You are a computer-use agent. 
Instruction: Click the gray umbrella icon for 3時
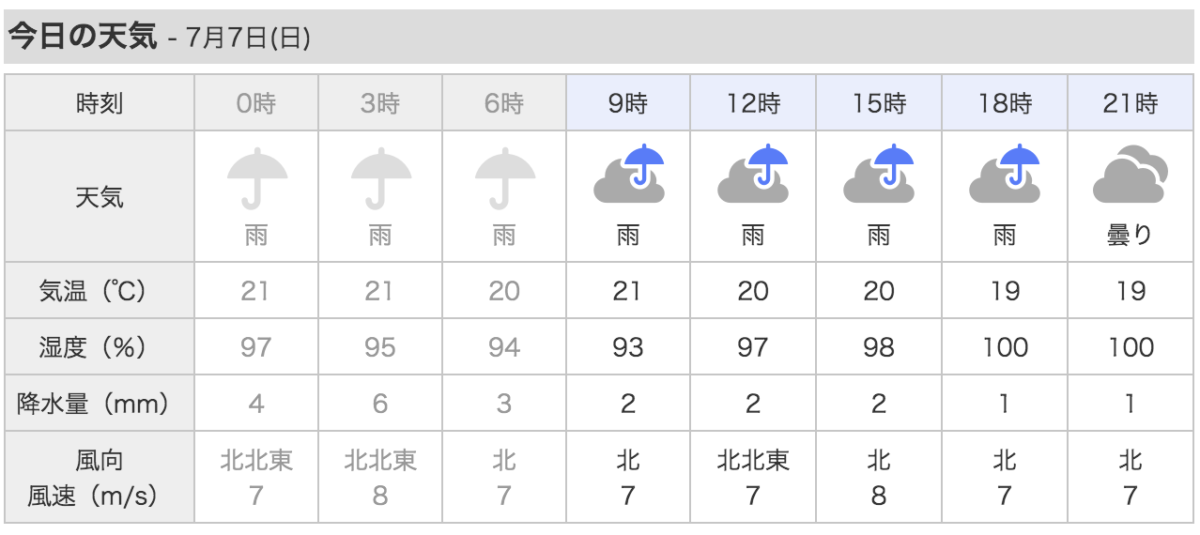380,178
